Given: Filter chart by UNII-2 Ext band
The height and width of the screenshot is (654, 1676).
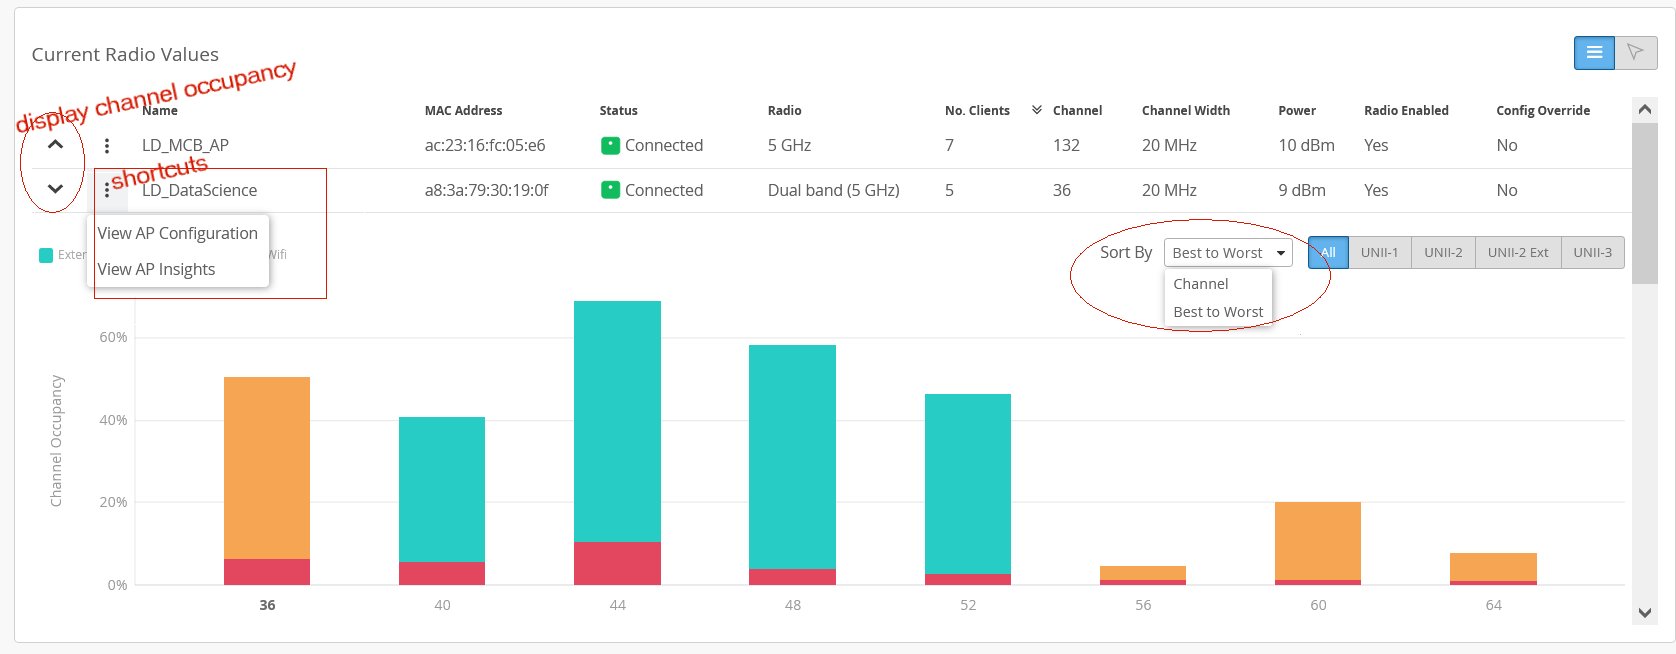Looking at the screenshot, I should coord(1517,253).
